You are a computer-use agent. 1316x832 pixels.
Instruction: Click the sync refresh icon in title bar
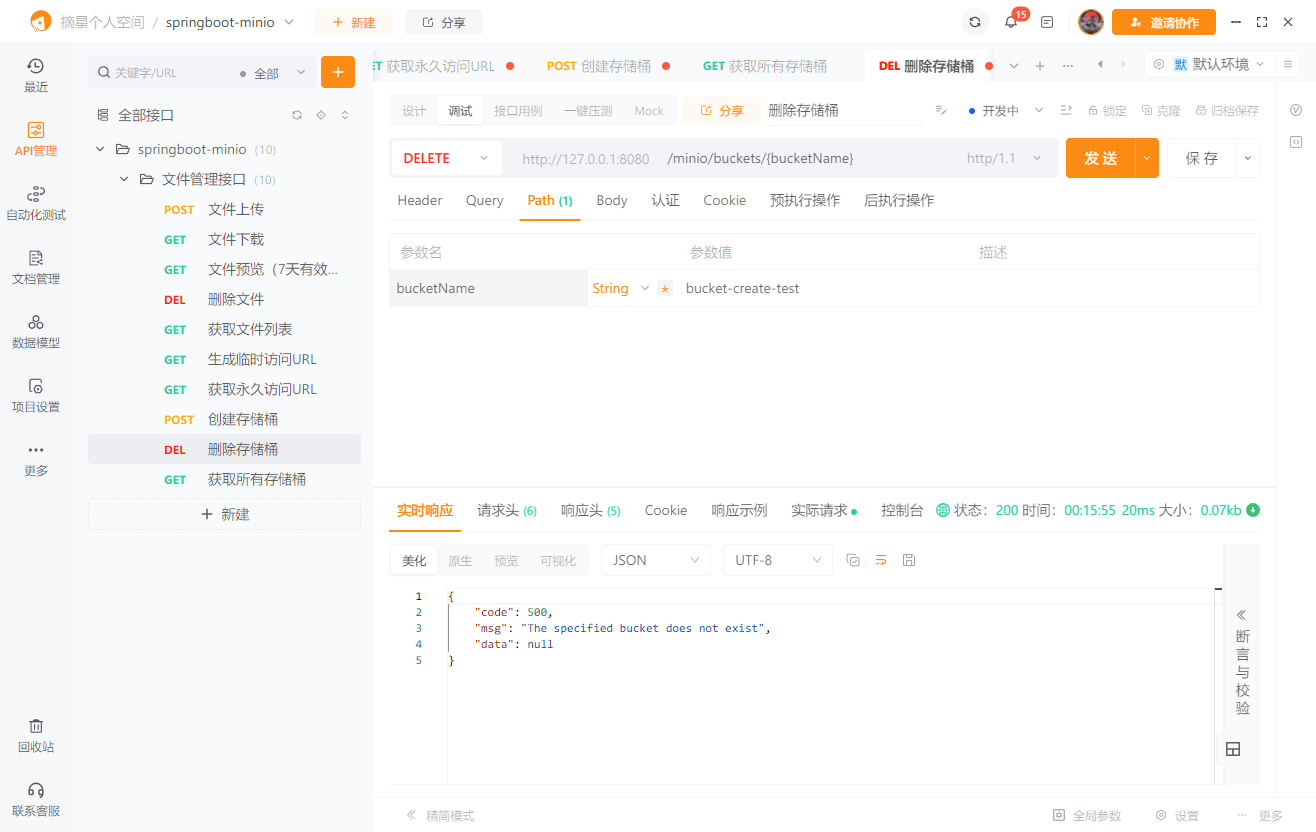(x=975, y=22)
